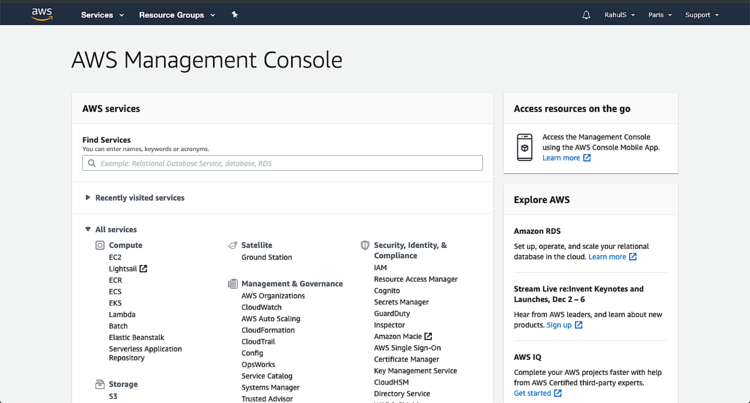Open AWS Single Sign-On
750x403 pixels.
pos(408,348)
